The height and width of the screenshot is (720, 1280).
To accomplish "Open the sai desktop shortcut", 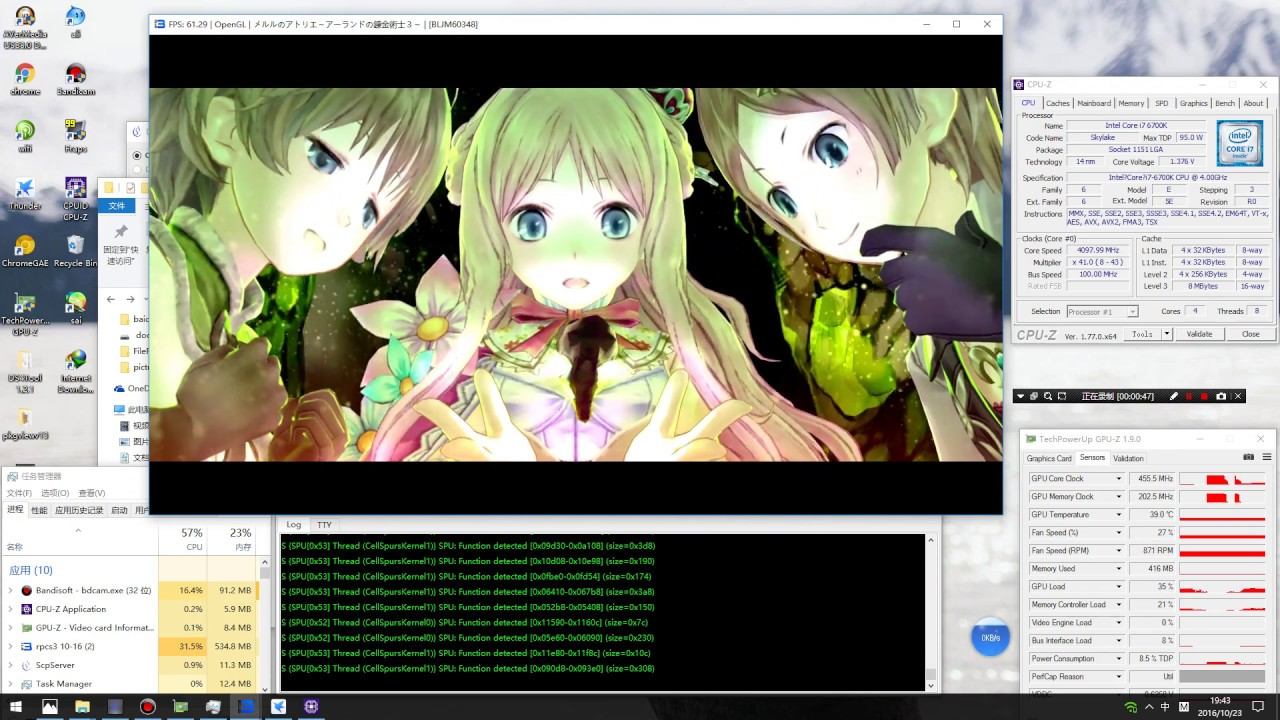I will tap(75, 305).
